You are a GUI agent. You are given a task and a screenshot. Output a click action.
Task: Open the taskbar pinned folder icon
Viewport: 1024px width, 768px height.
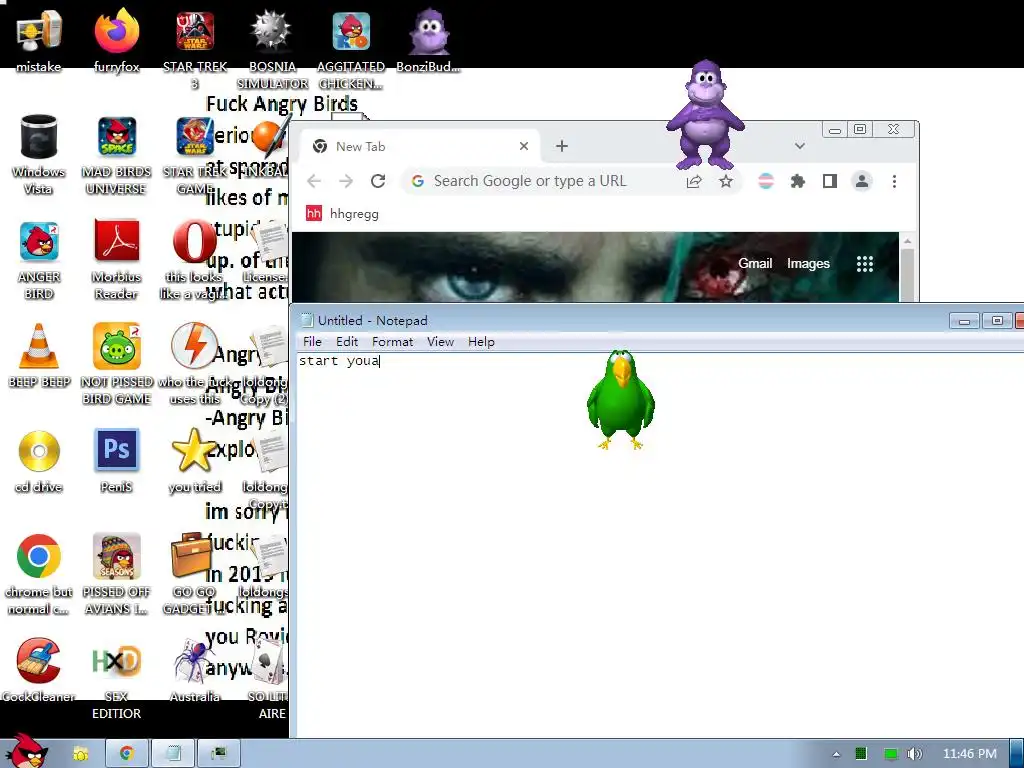80,754
